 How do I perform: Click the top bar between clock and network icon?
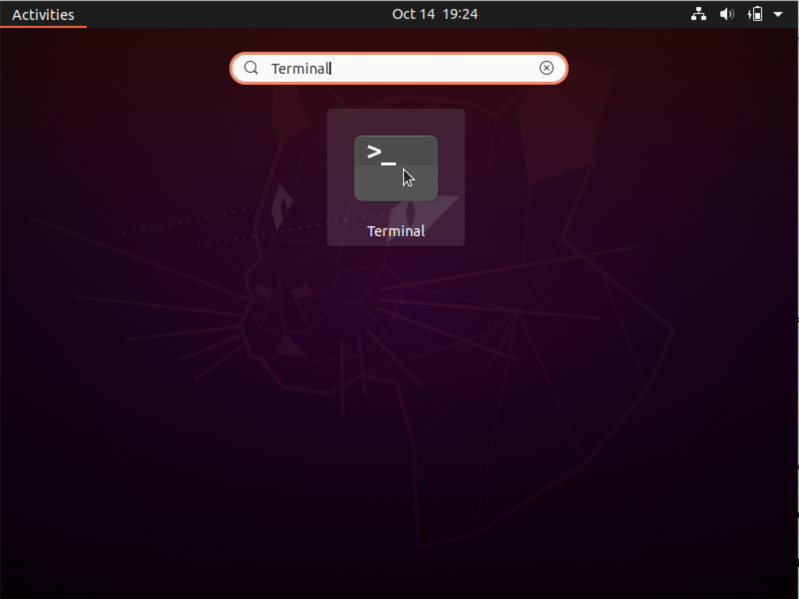point(590,14)
